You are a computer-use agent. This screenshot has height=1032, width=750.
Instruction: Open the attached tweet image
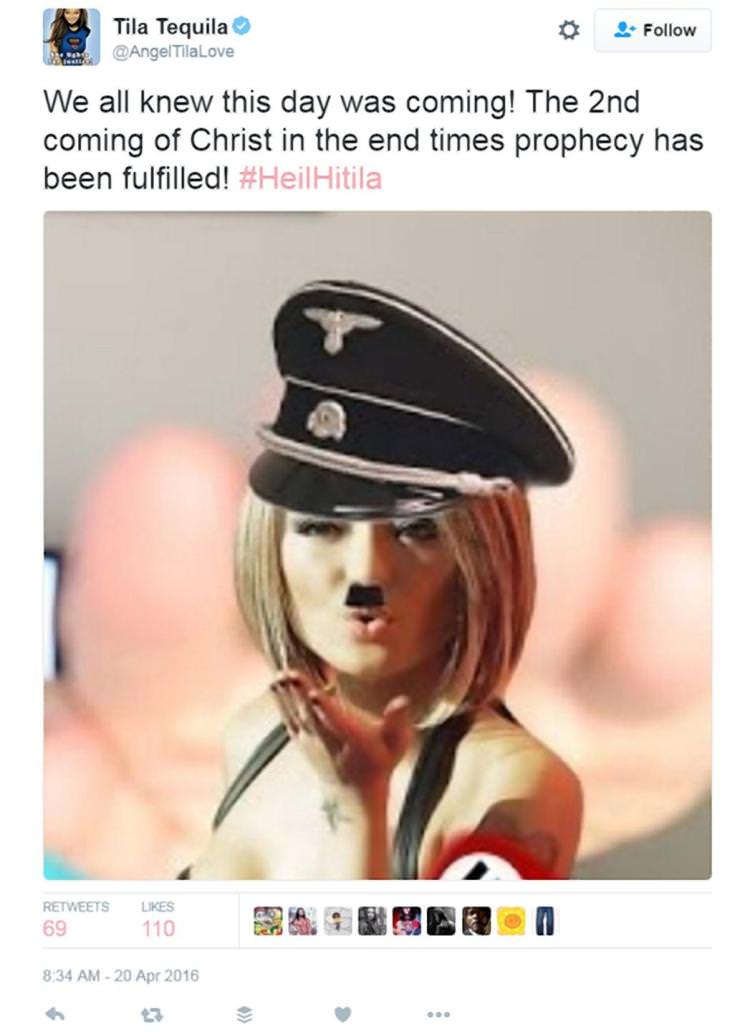point(377,545)
